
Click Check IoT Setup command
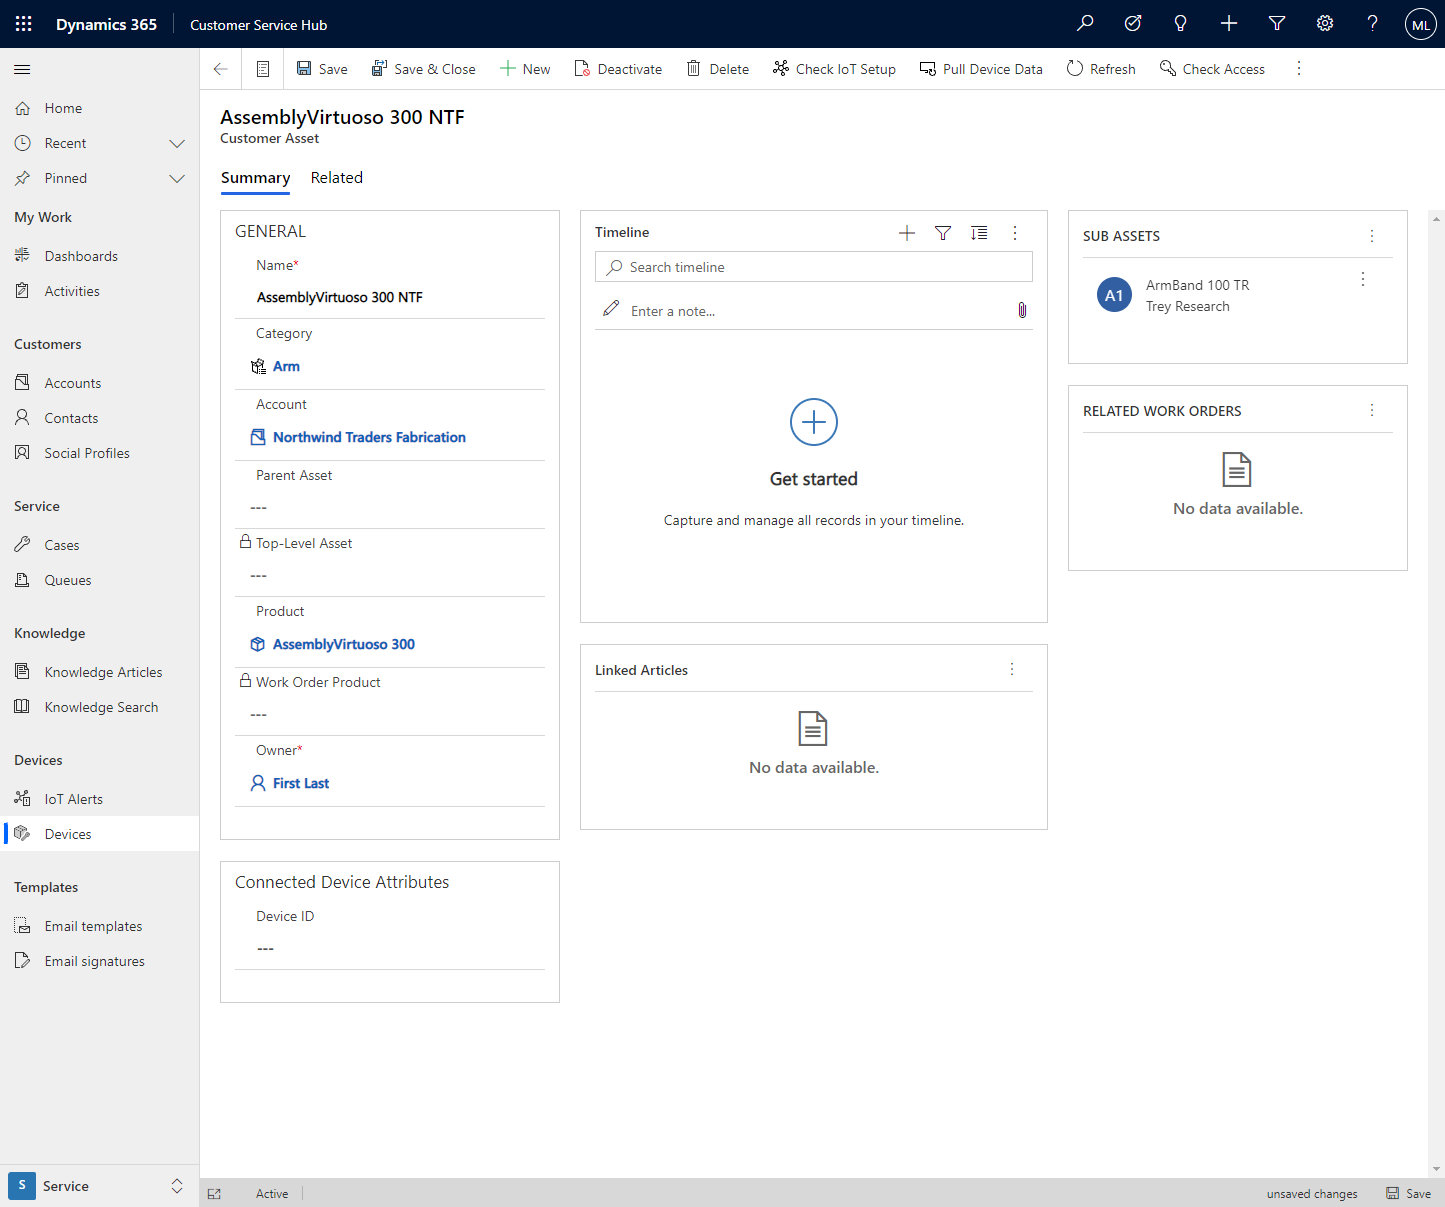[x=834, y=69]
